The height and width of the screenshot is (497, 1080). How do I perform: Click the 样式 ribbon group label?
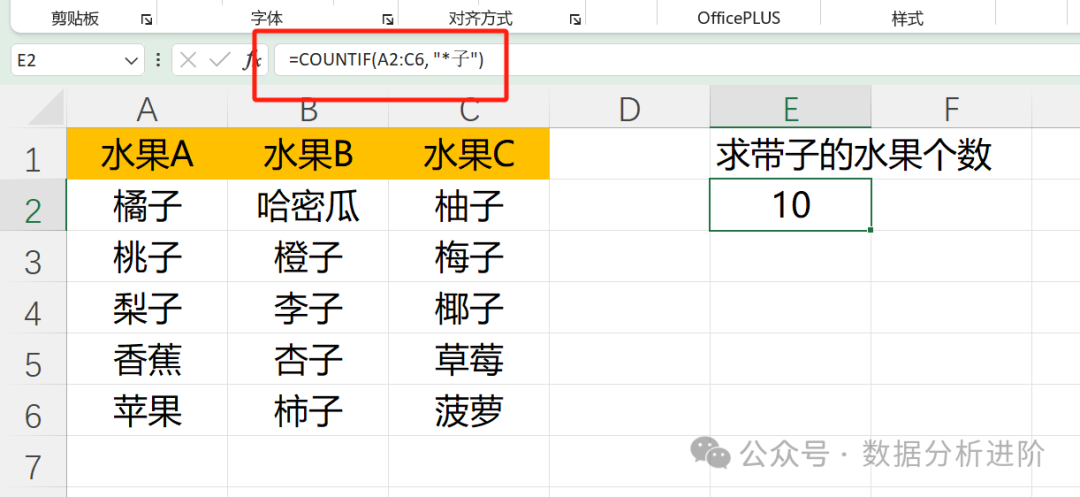click(907, 18)
